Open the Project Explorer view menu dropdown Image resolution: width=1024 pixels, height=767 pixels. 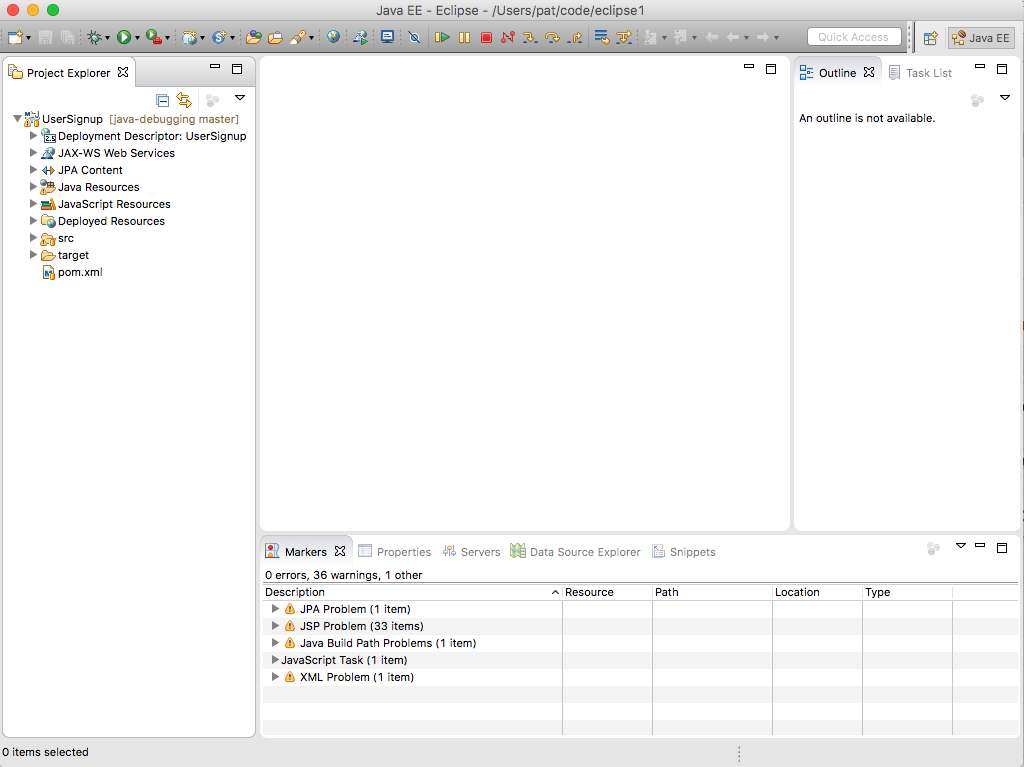pos(240,98)
